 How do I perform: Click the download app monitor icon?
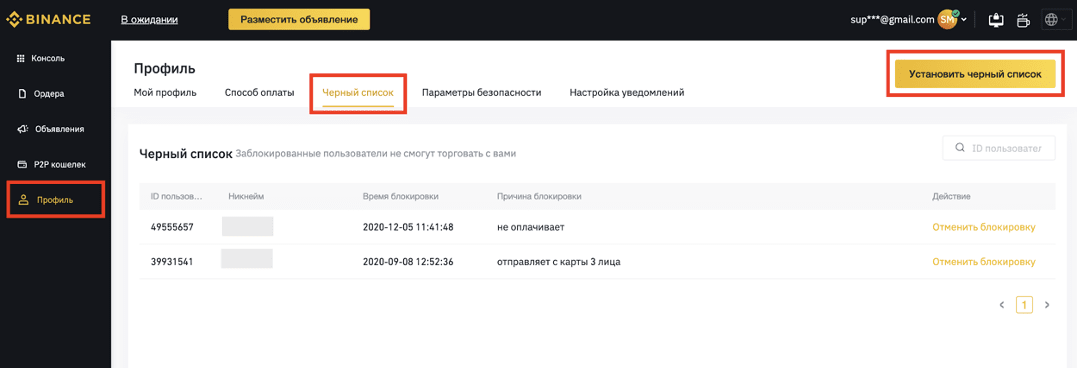(996, 20)
